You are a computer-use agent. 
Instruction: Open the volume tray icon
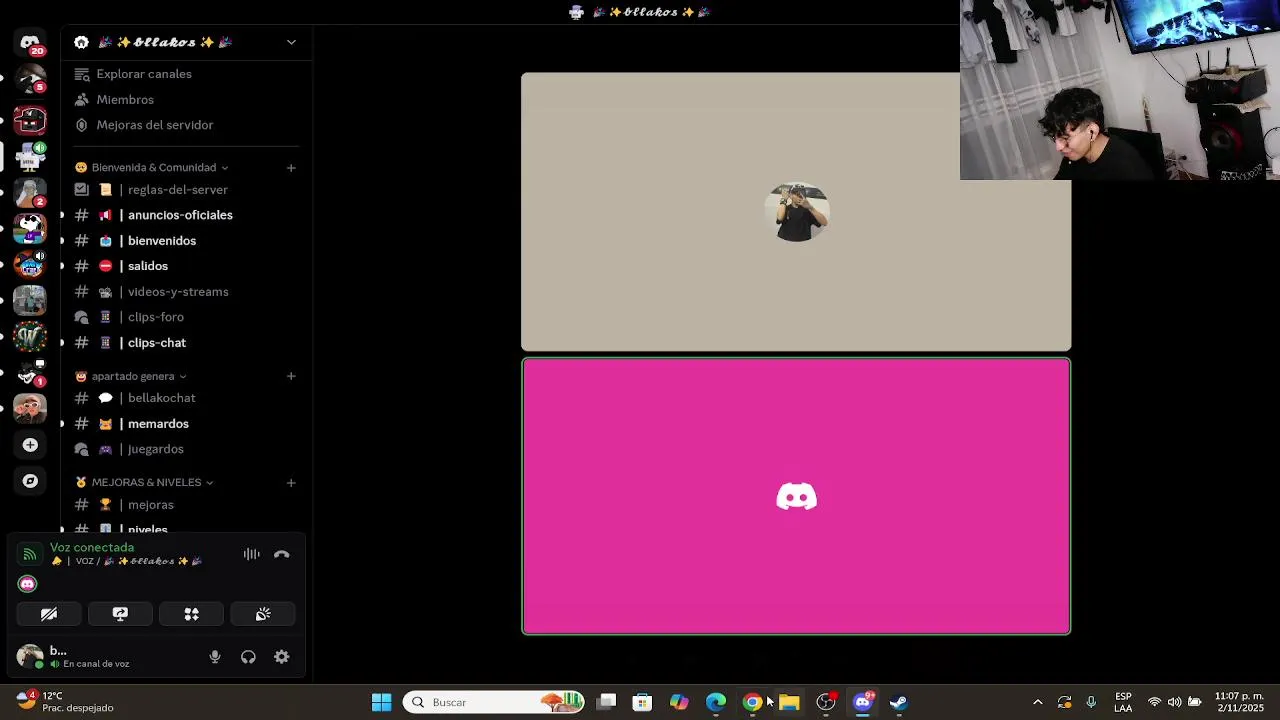1174,702
